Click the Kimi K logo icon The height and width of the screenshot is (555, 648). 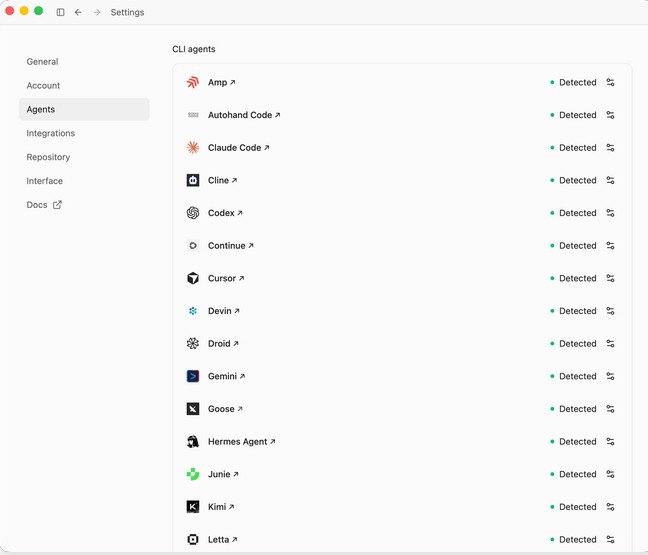[x=193, y=507]
